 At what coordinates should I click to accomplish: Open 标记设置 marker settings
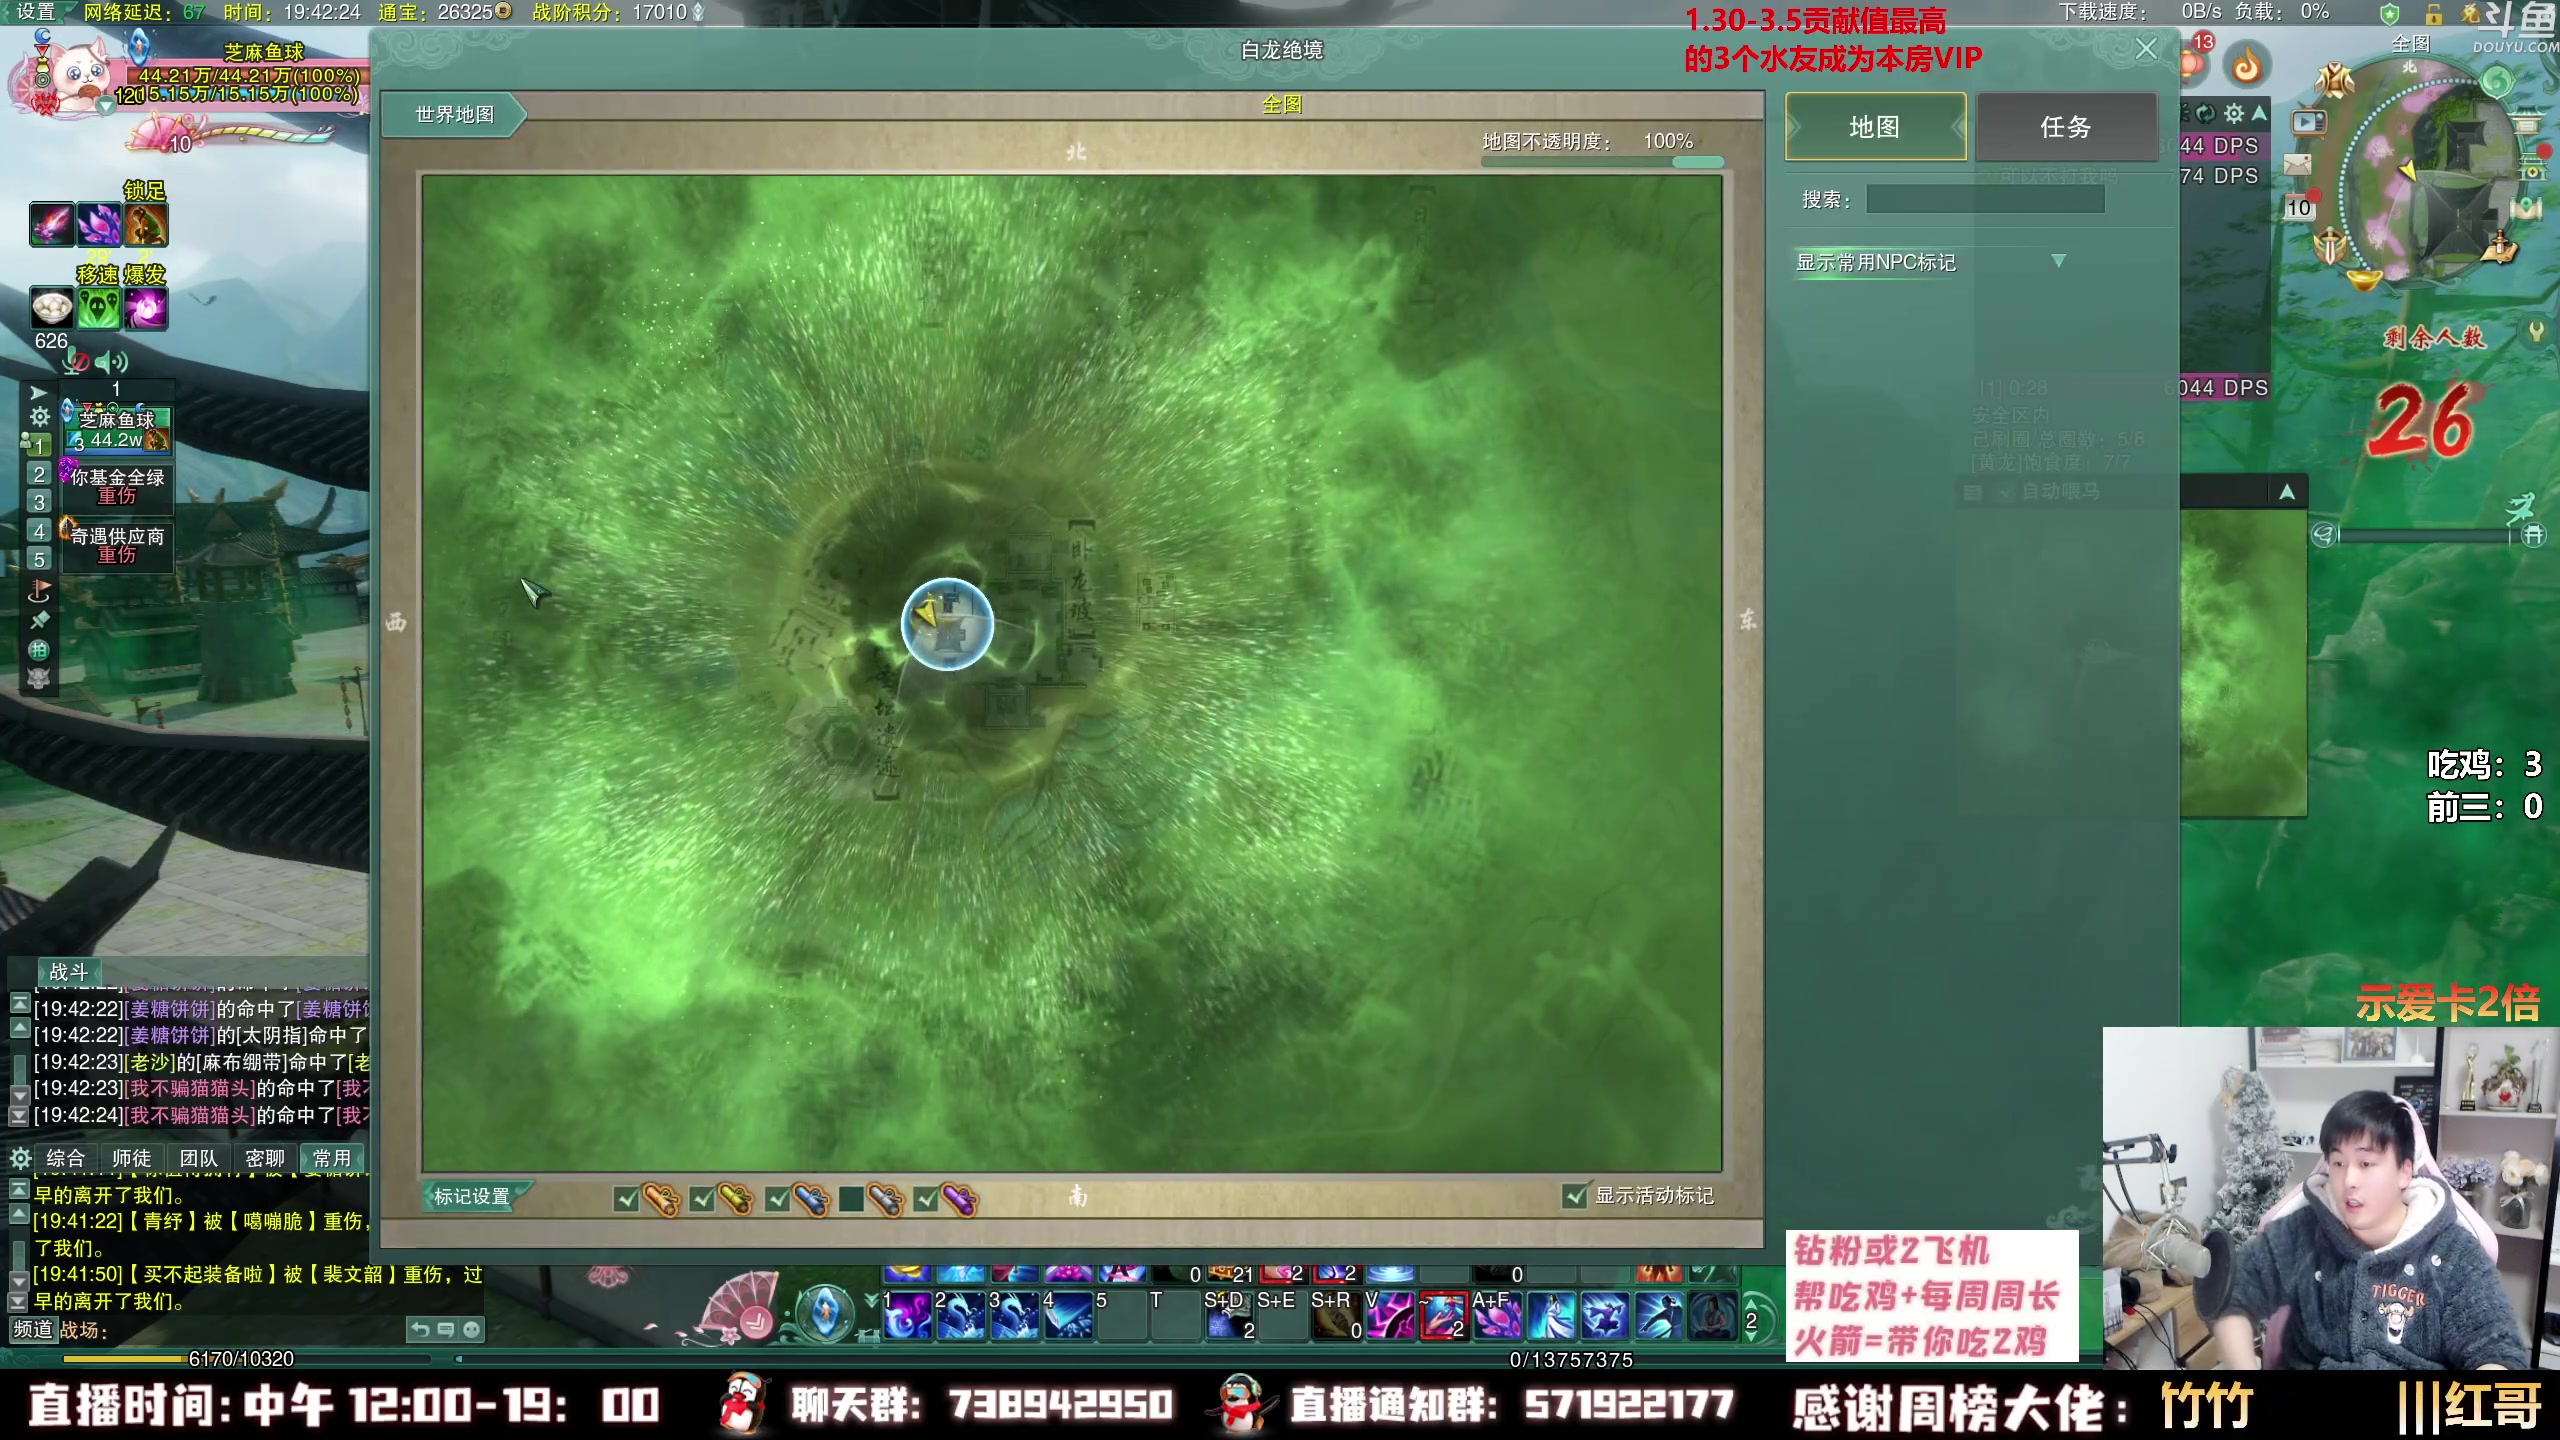click(x=472, y=1196)
